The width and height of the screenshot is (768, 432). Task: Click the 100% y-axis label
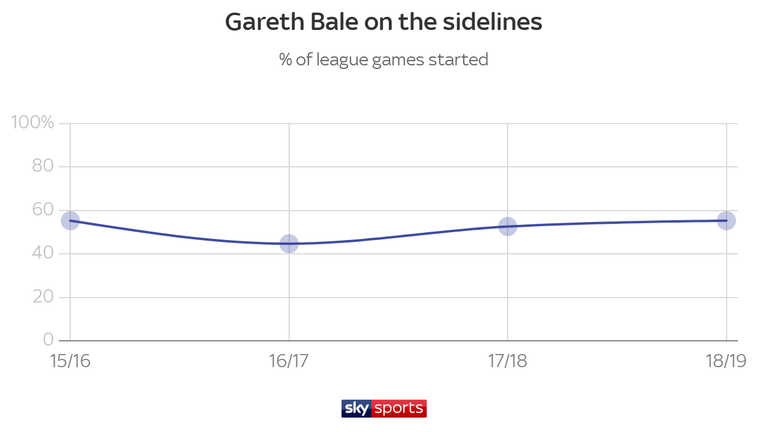33,122
